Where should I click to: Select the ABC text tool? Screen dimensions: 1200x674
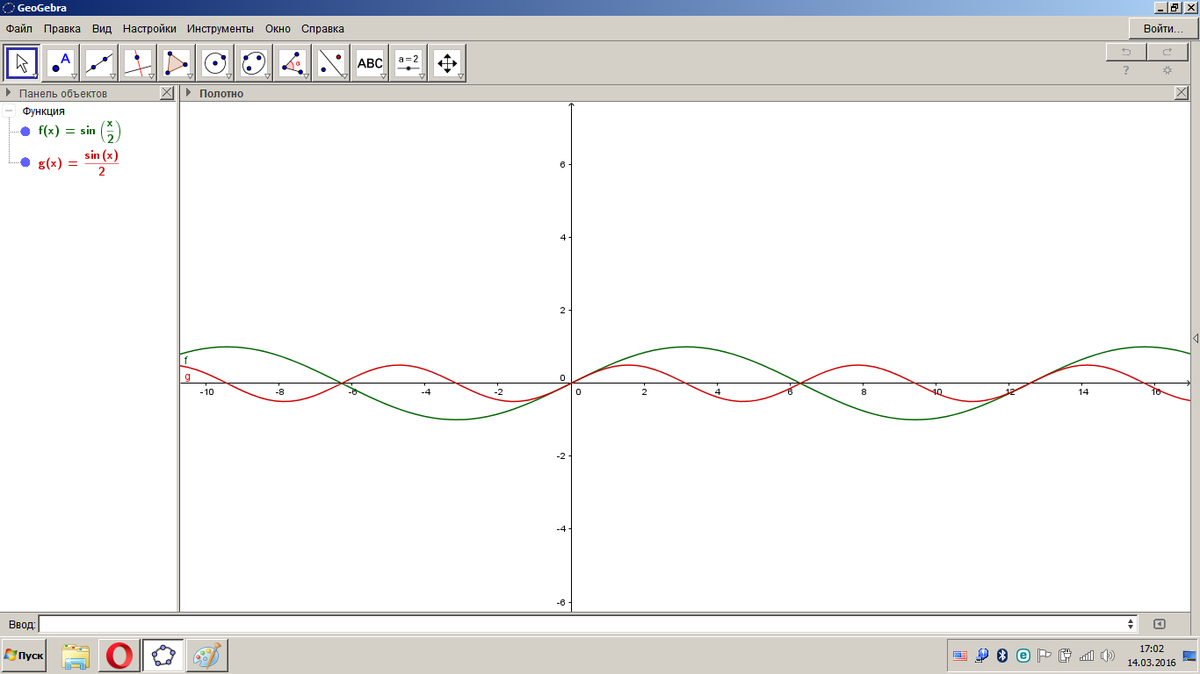[370, 63]
